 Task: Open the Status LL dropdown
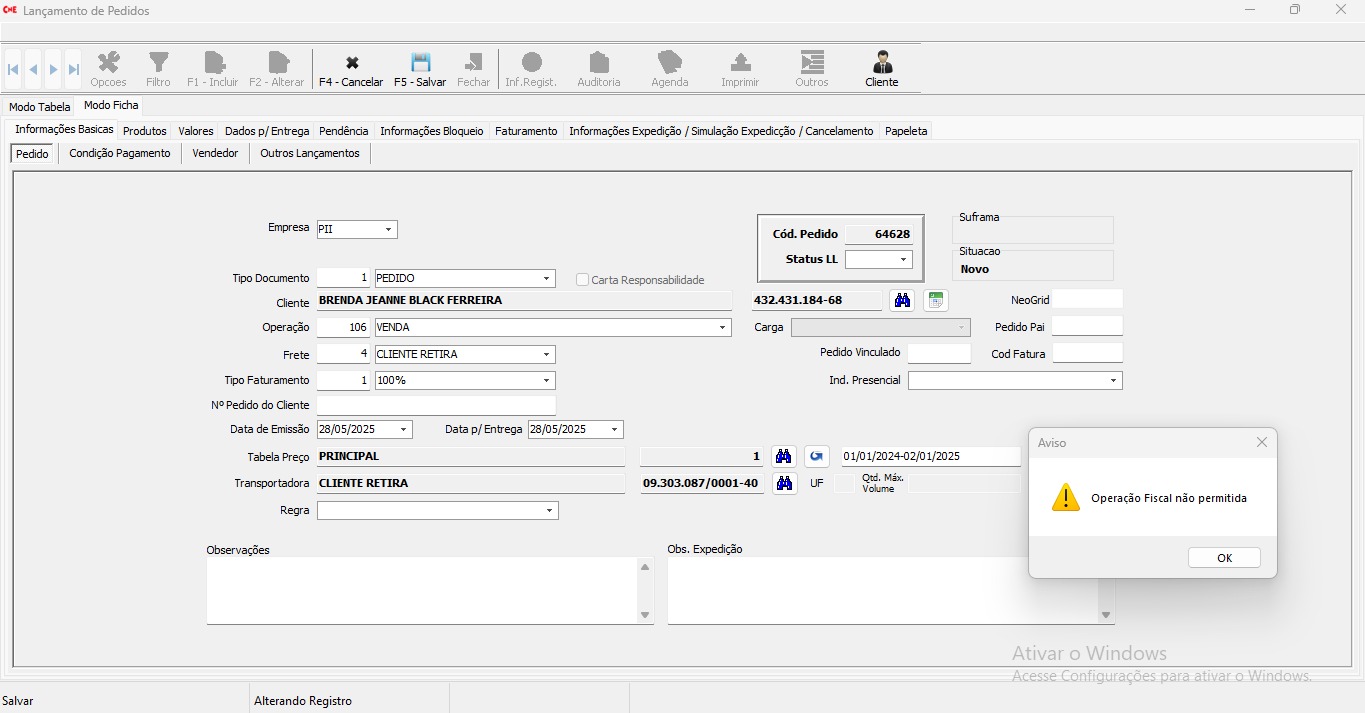[x=903, y=260]
